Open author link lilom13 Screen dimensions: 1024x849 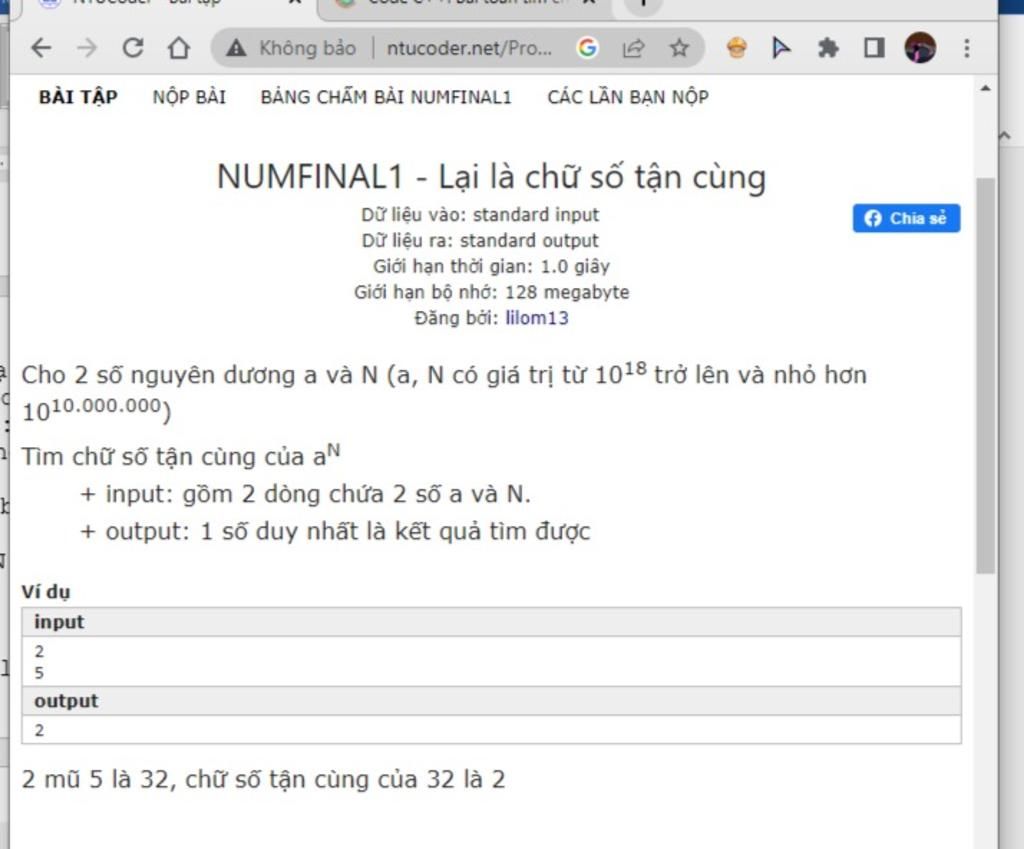coord(537,318)
